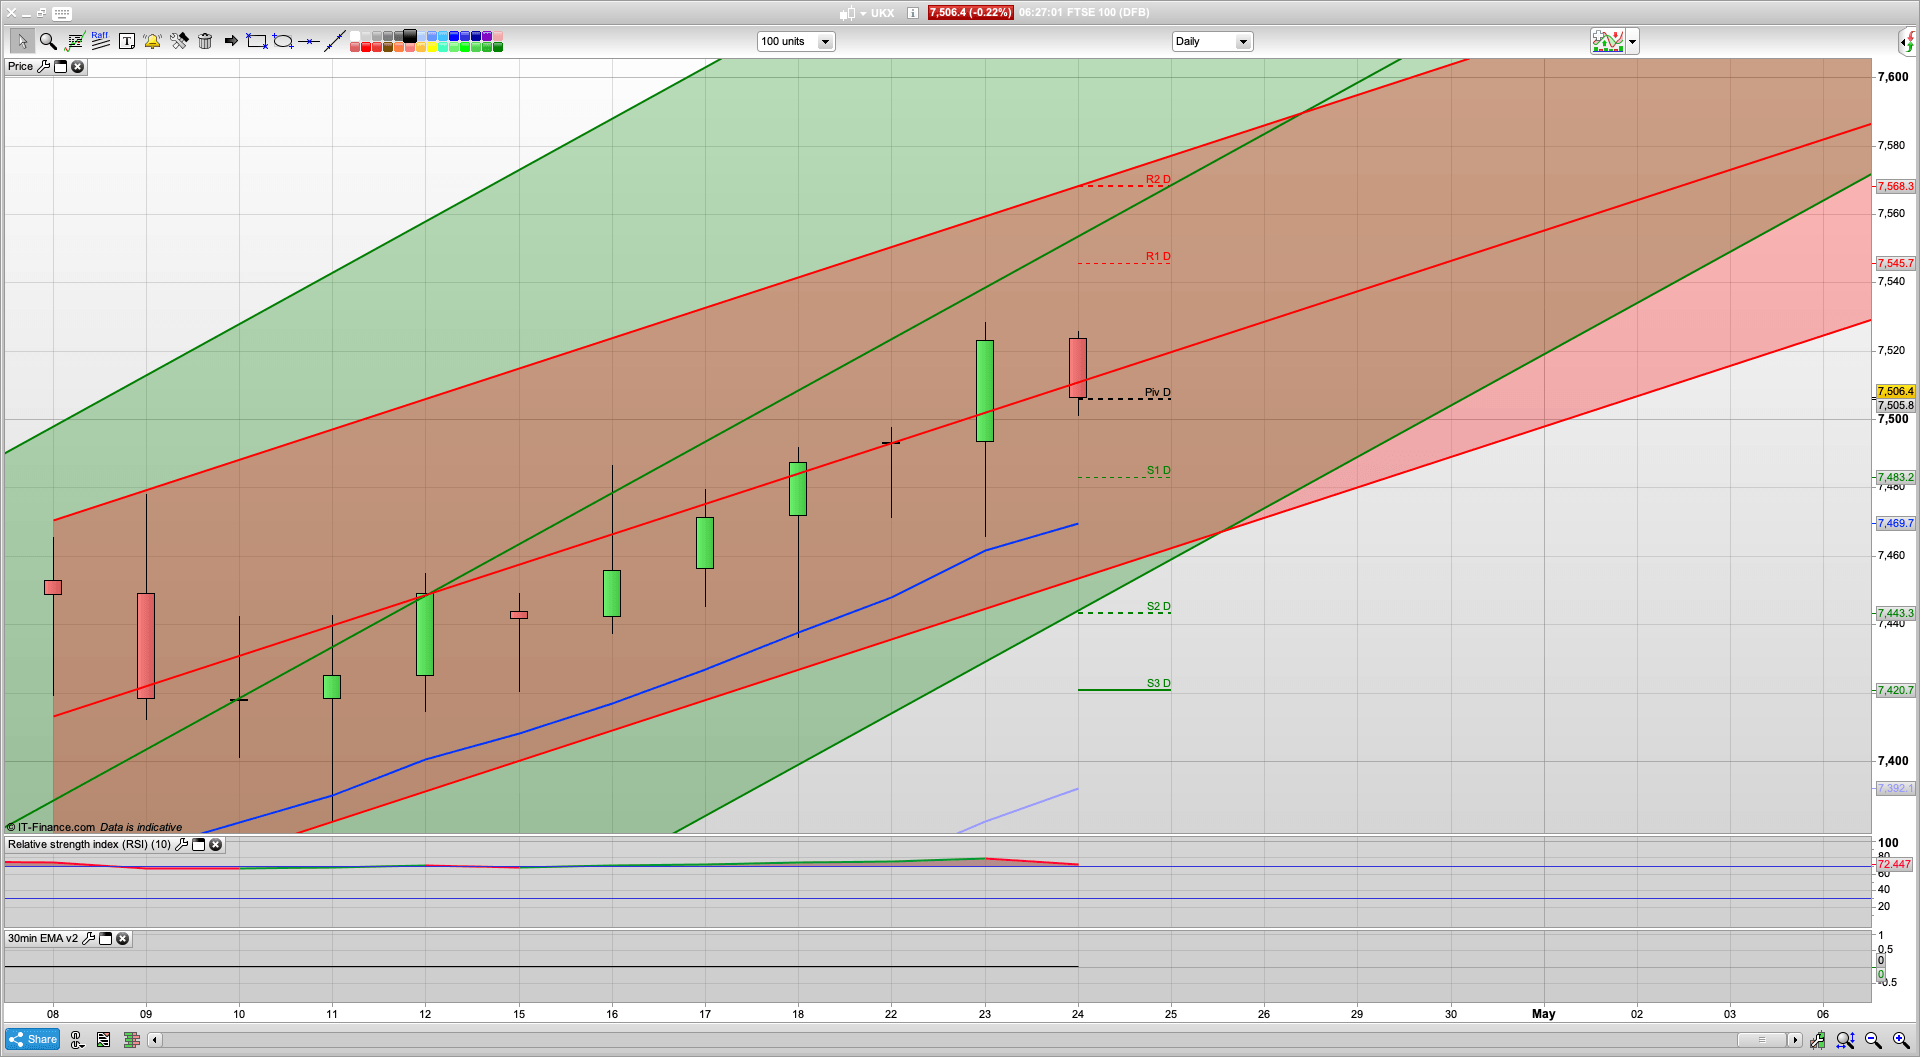1920x1057 pixels.
Task: Open the order list icon in bottom bar
Action: [104, 1040]
